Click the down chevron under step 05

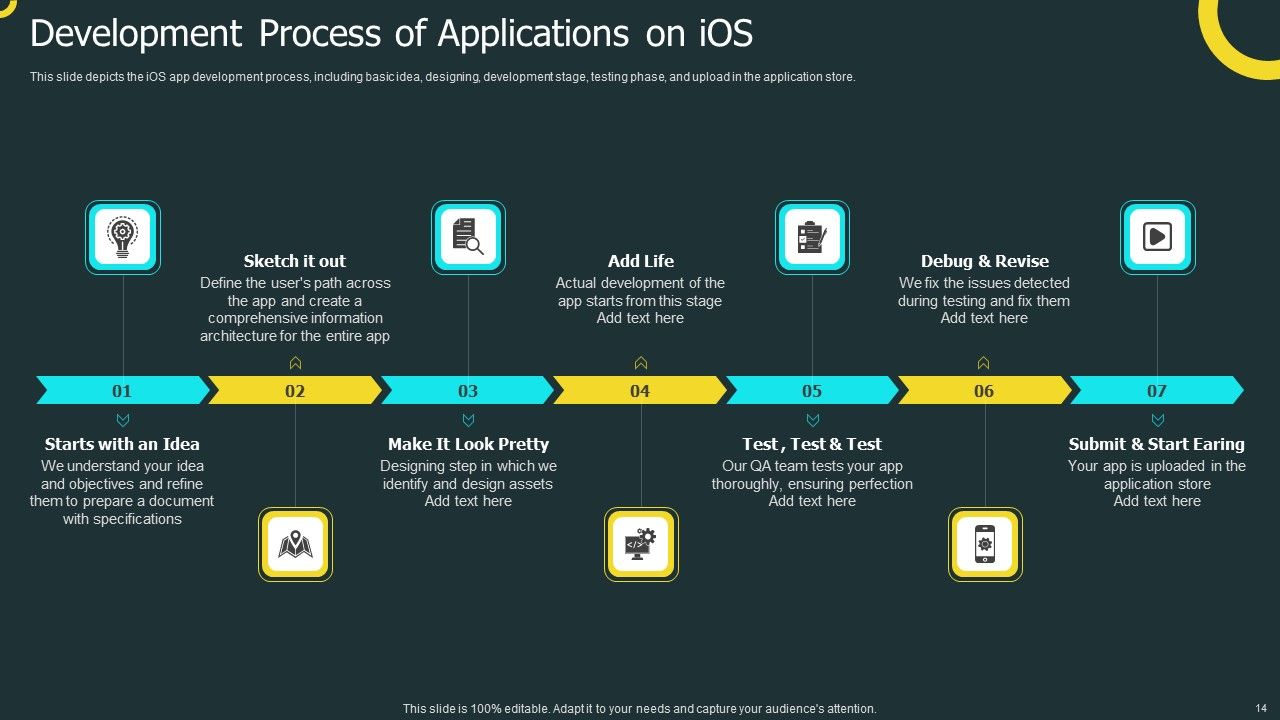pos(812,420)
